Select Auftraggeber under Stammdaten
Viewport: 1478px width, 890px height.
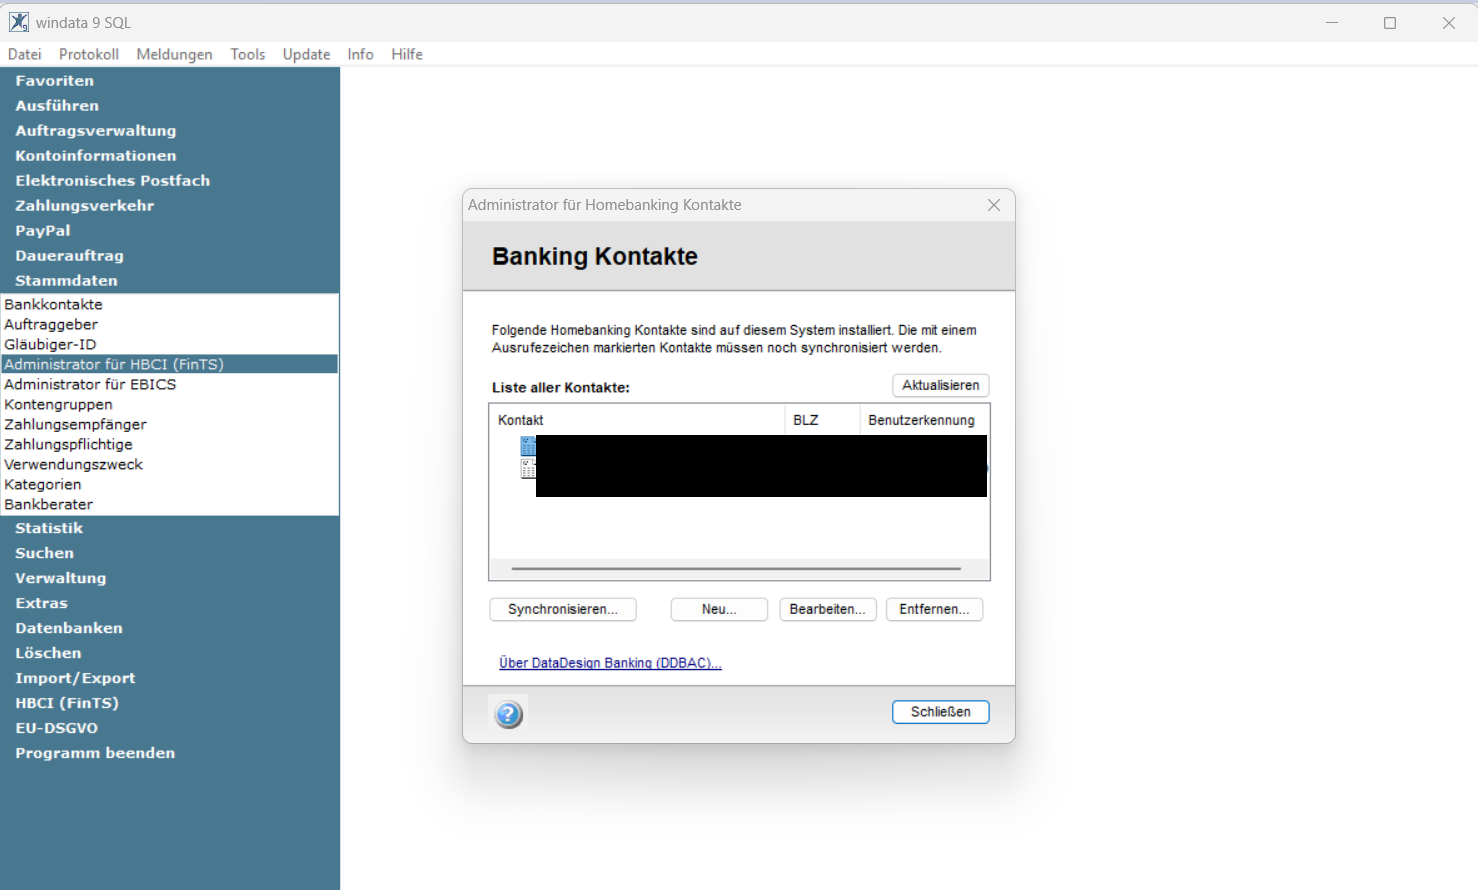pos(169,324)
